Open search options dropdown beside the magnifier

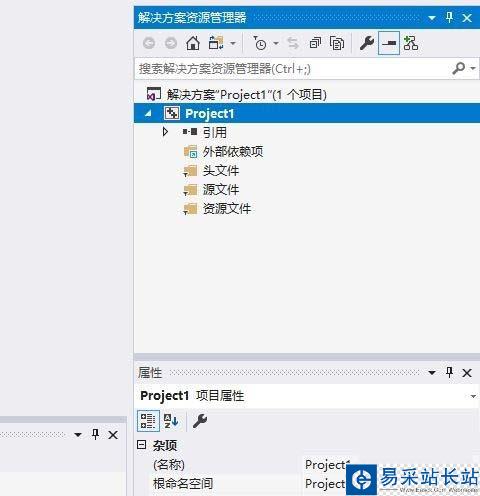473,69
